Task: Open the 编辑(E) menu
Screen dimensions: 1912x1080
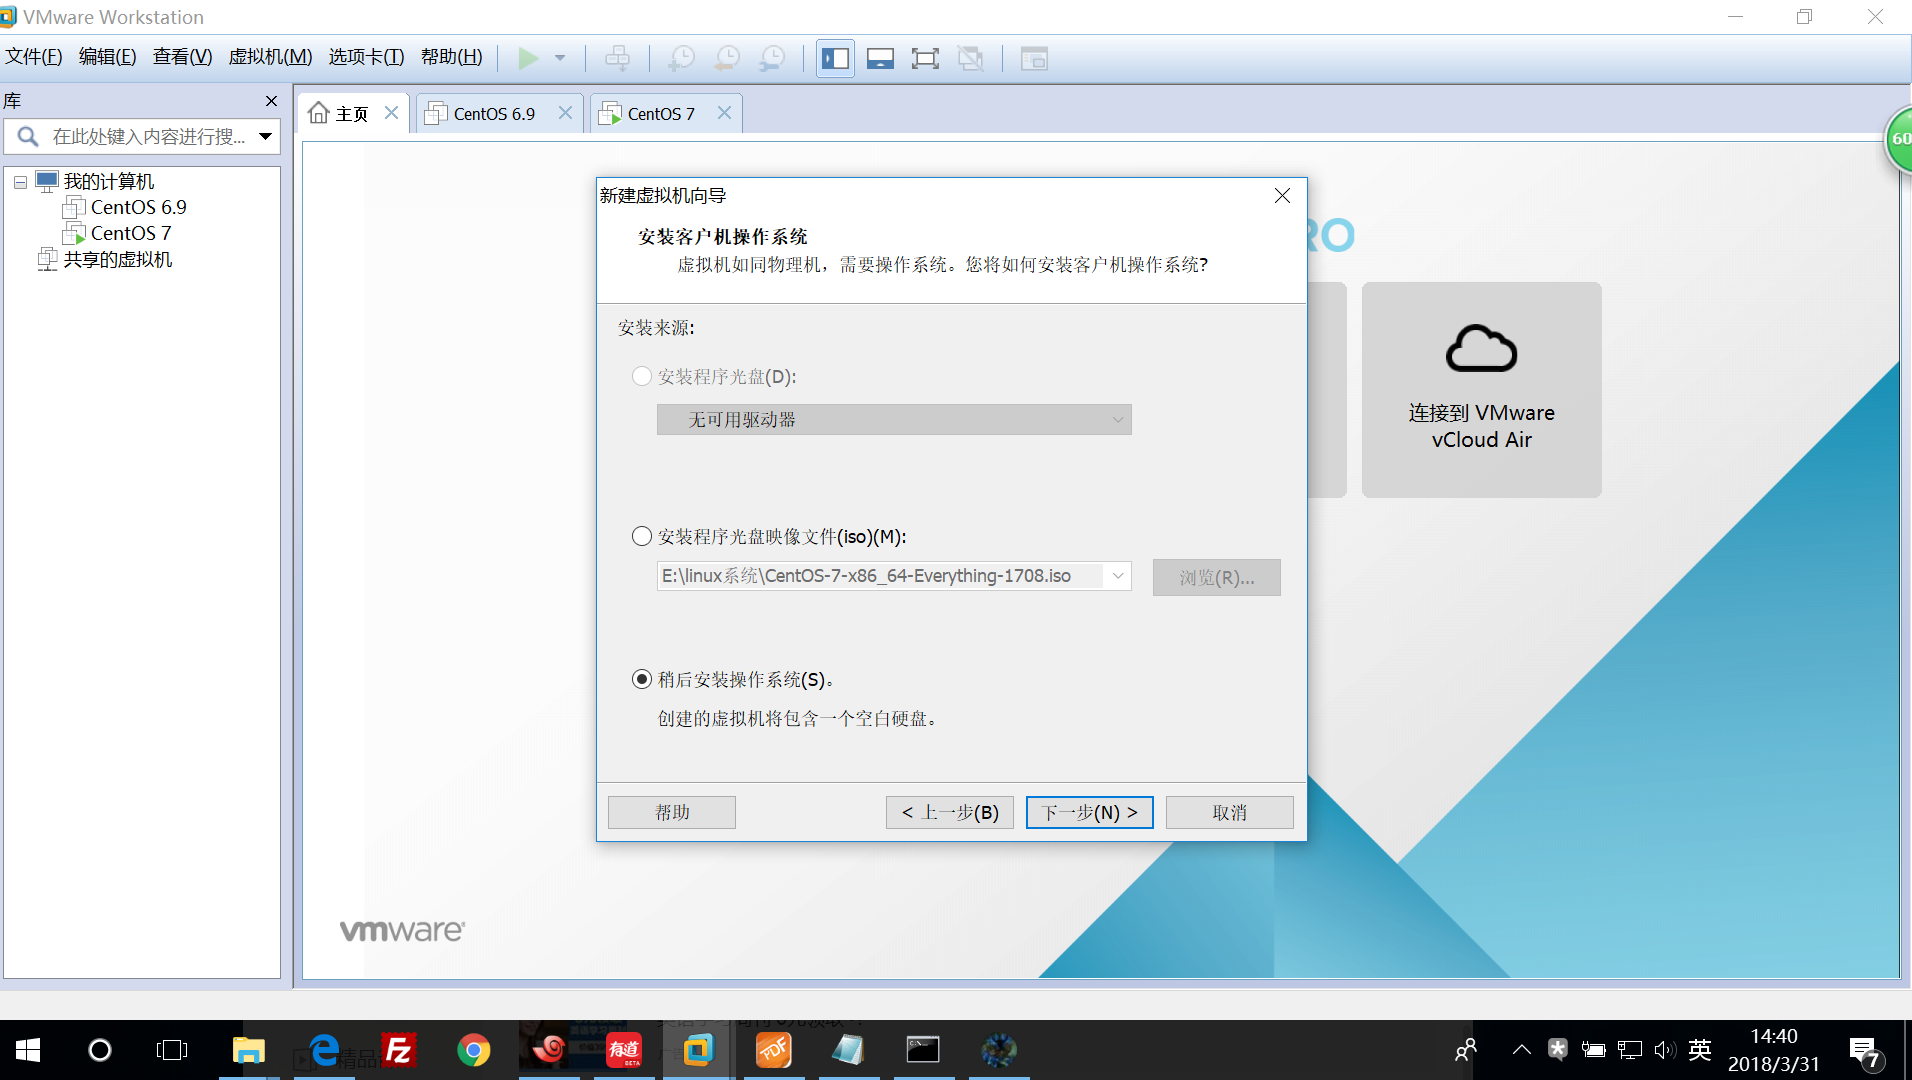Action: pyautogui.click(x=107, y=57)
